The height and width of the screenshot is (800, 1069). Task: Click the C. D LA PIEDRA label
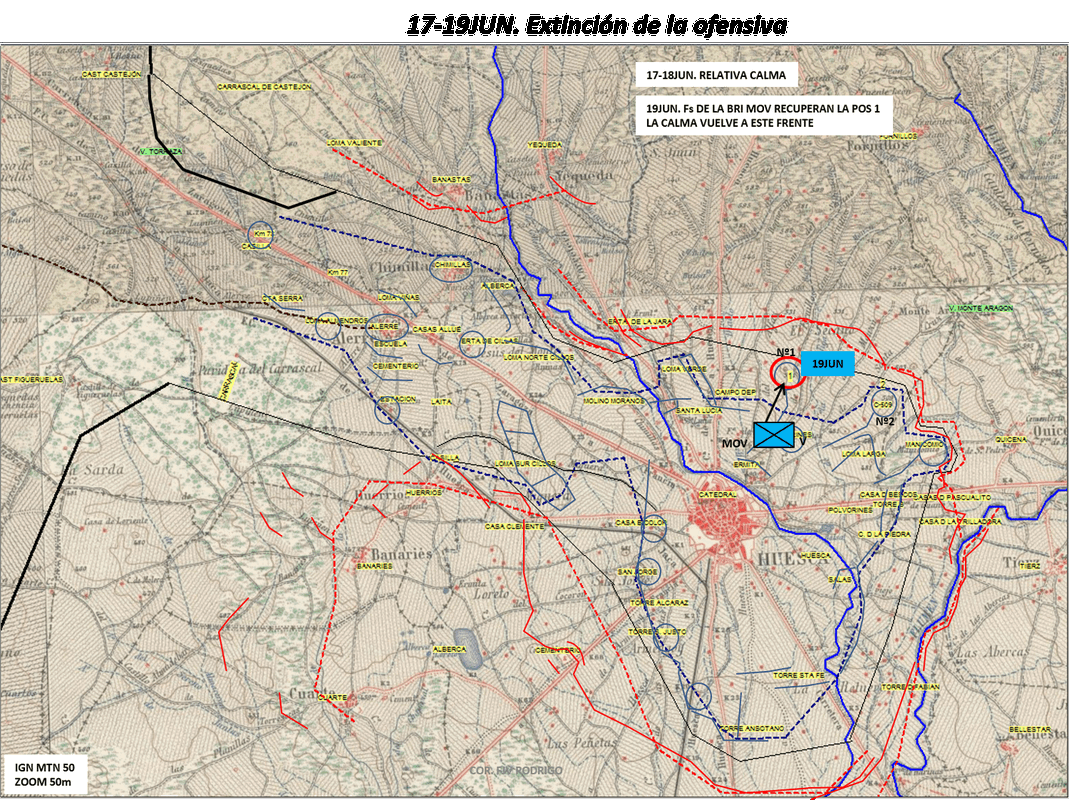(884, 534)
